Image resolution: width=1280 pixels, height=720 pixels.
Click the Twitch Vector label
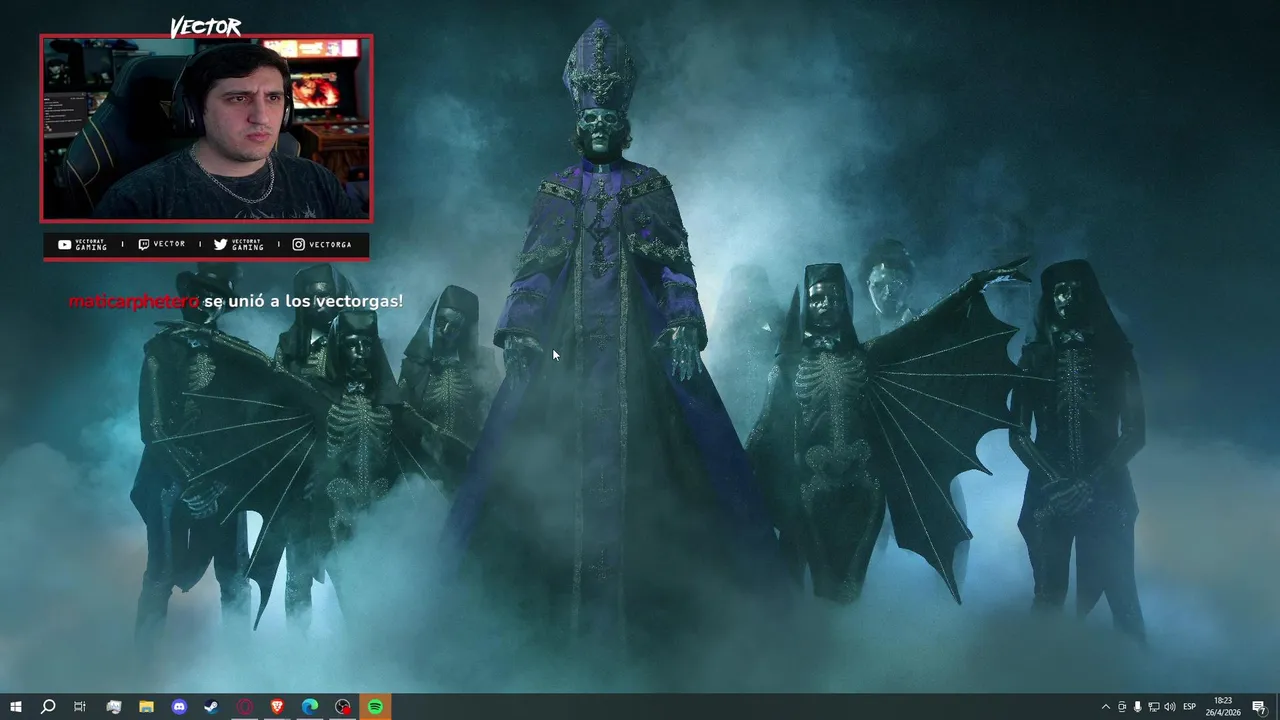tap(161, 244)
